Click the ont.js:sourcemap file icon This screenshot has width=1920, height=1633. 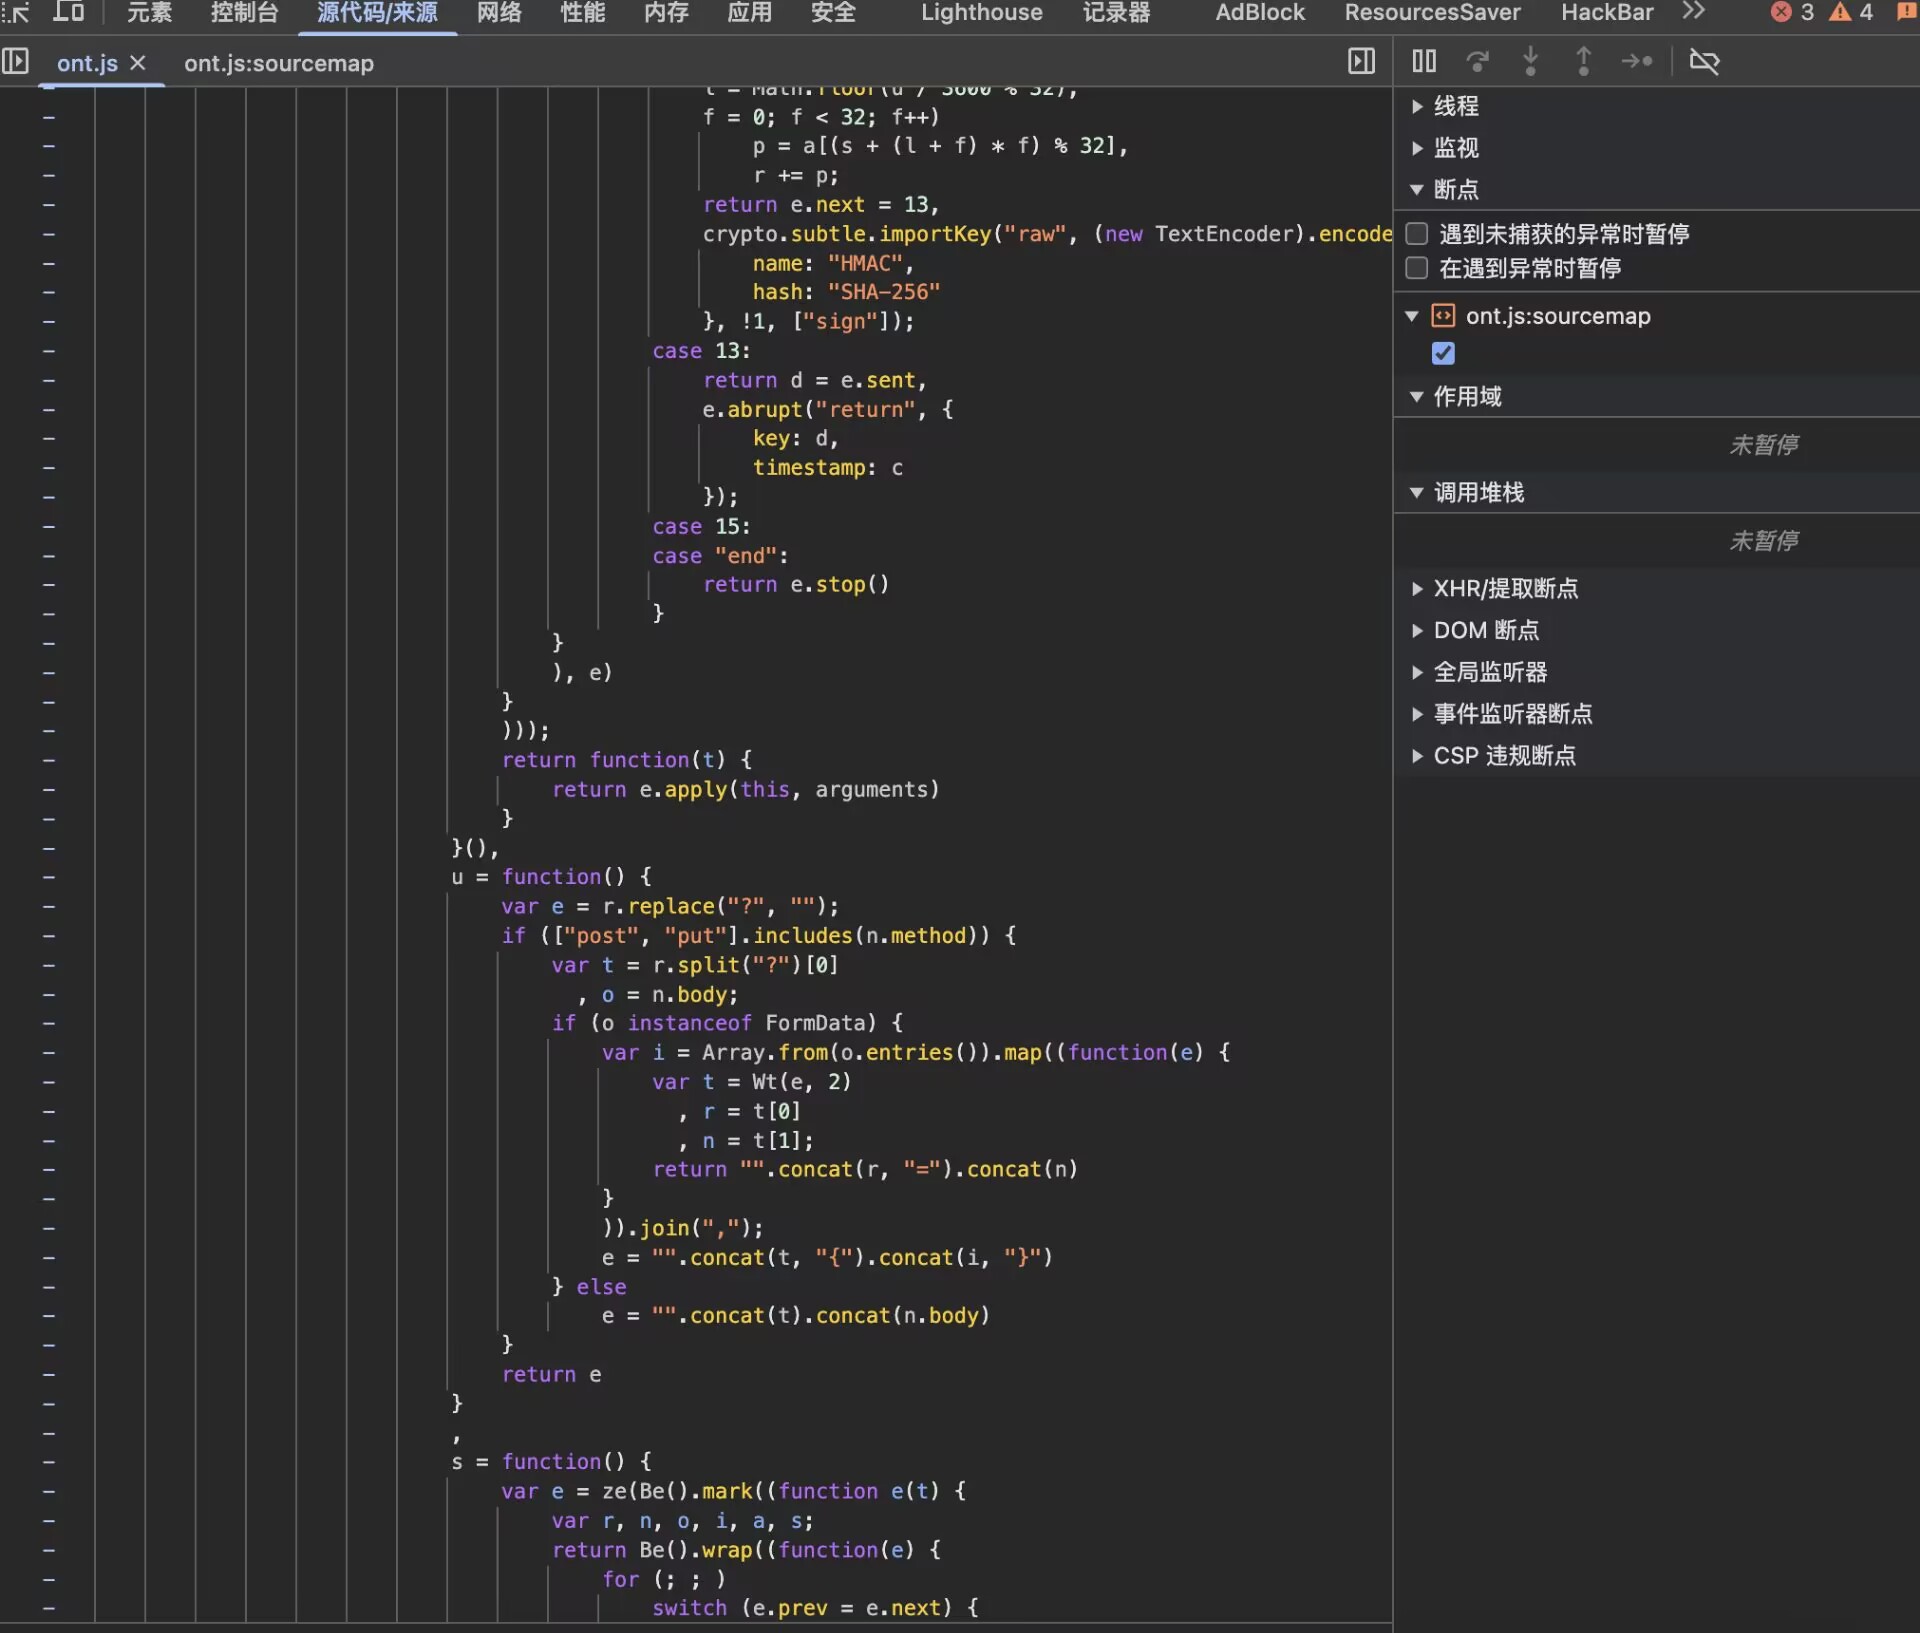1443,316
